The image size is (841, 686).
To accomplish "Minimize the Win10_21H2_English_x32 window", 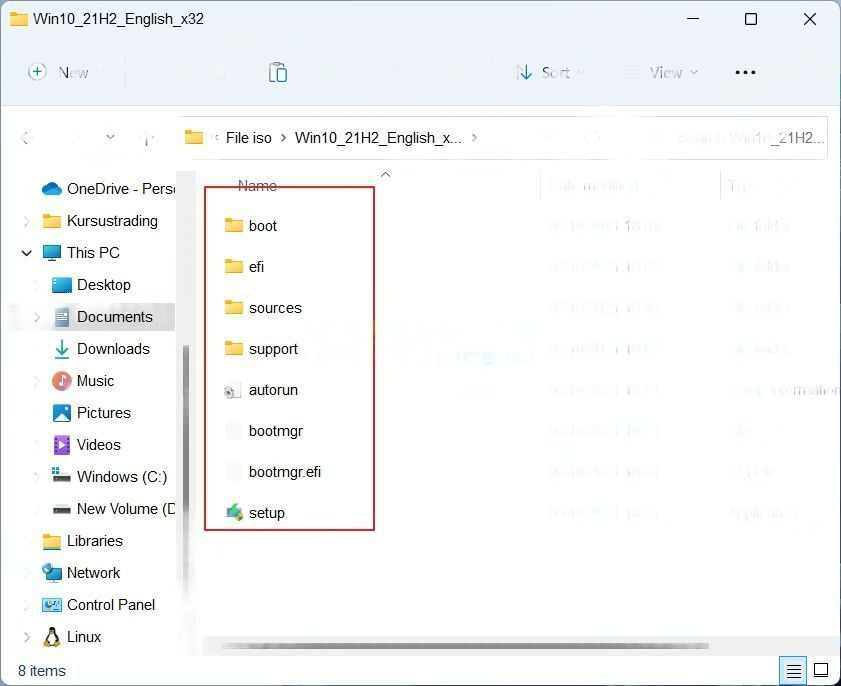I will pos(693,19).
